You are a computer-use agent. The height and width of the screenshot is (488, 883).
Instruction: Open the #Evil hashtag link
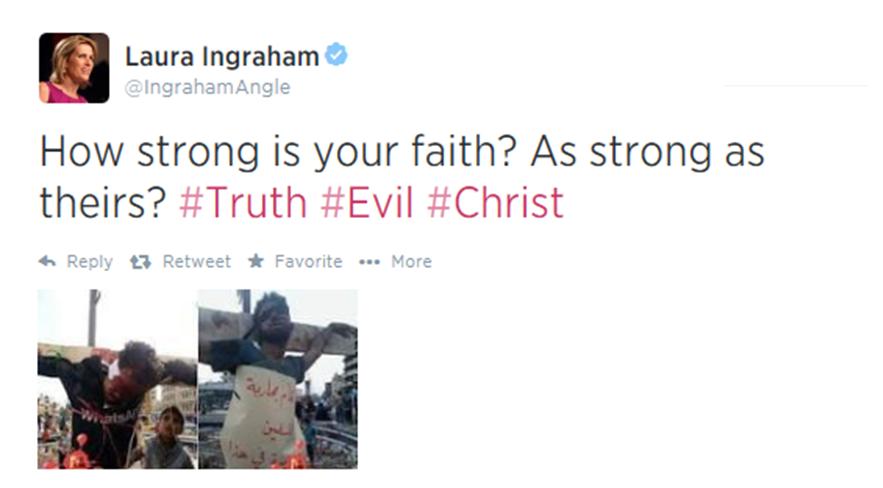pos(367,203)
